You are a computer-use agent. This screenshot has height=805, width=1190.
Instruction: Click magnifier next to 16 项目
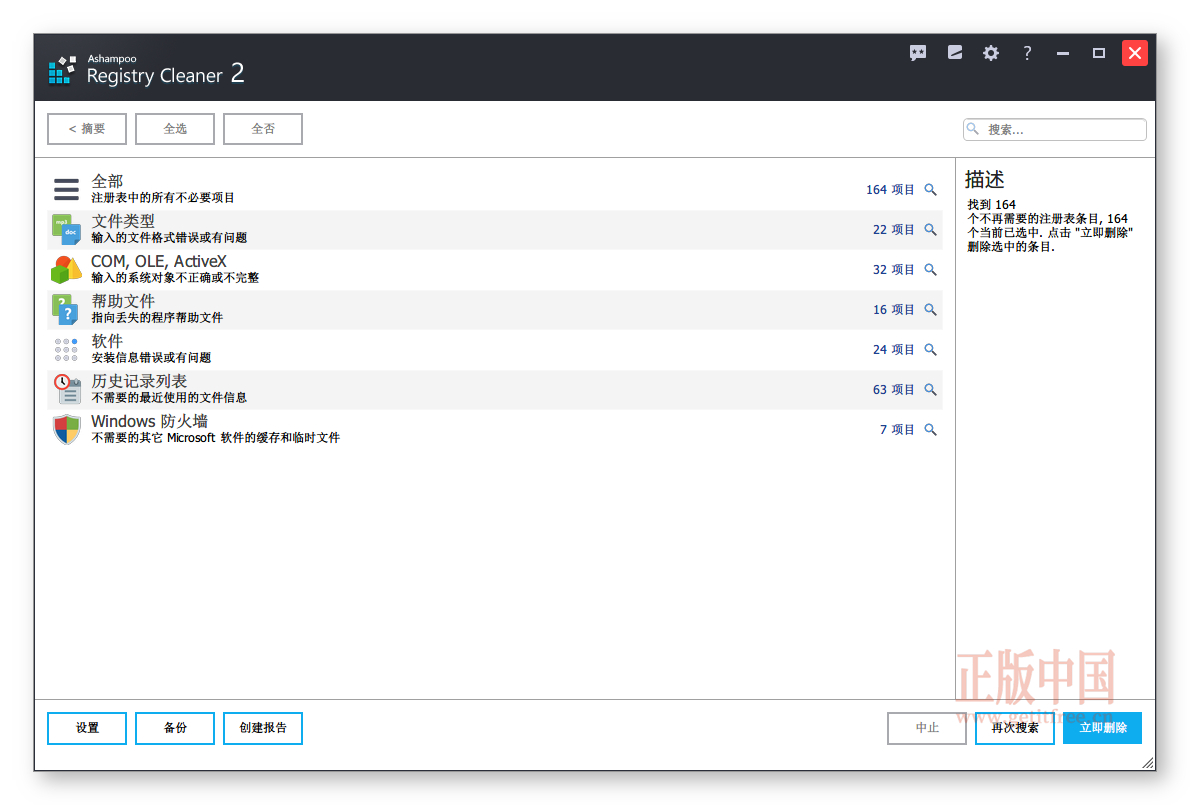click(930, 310)
